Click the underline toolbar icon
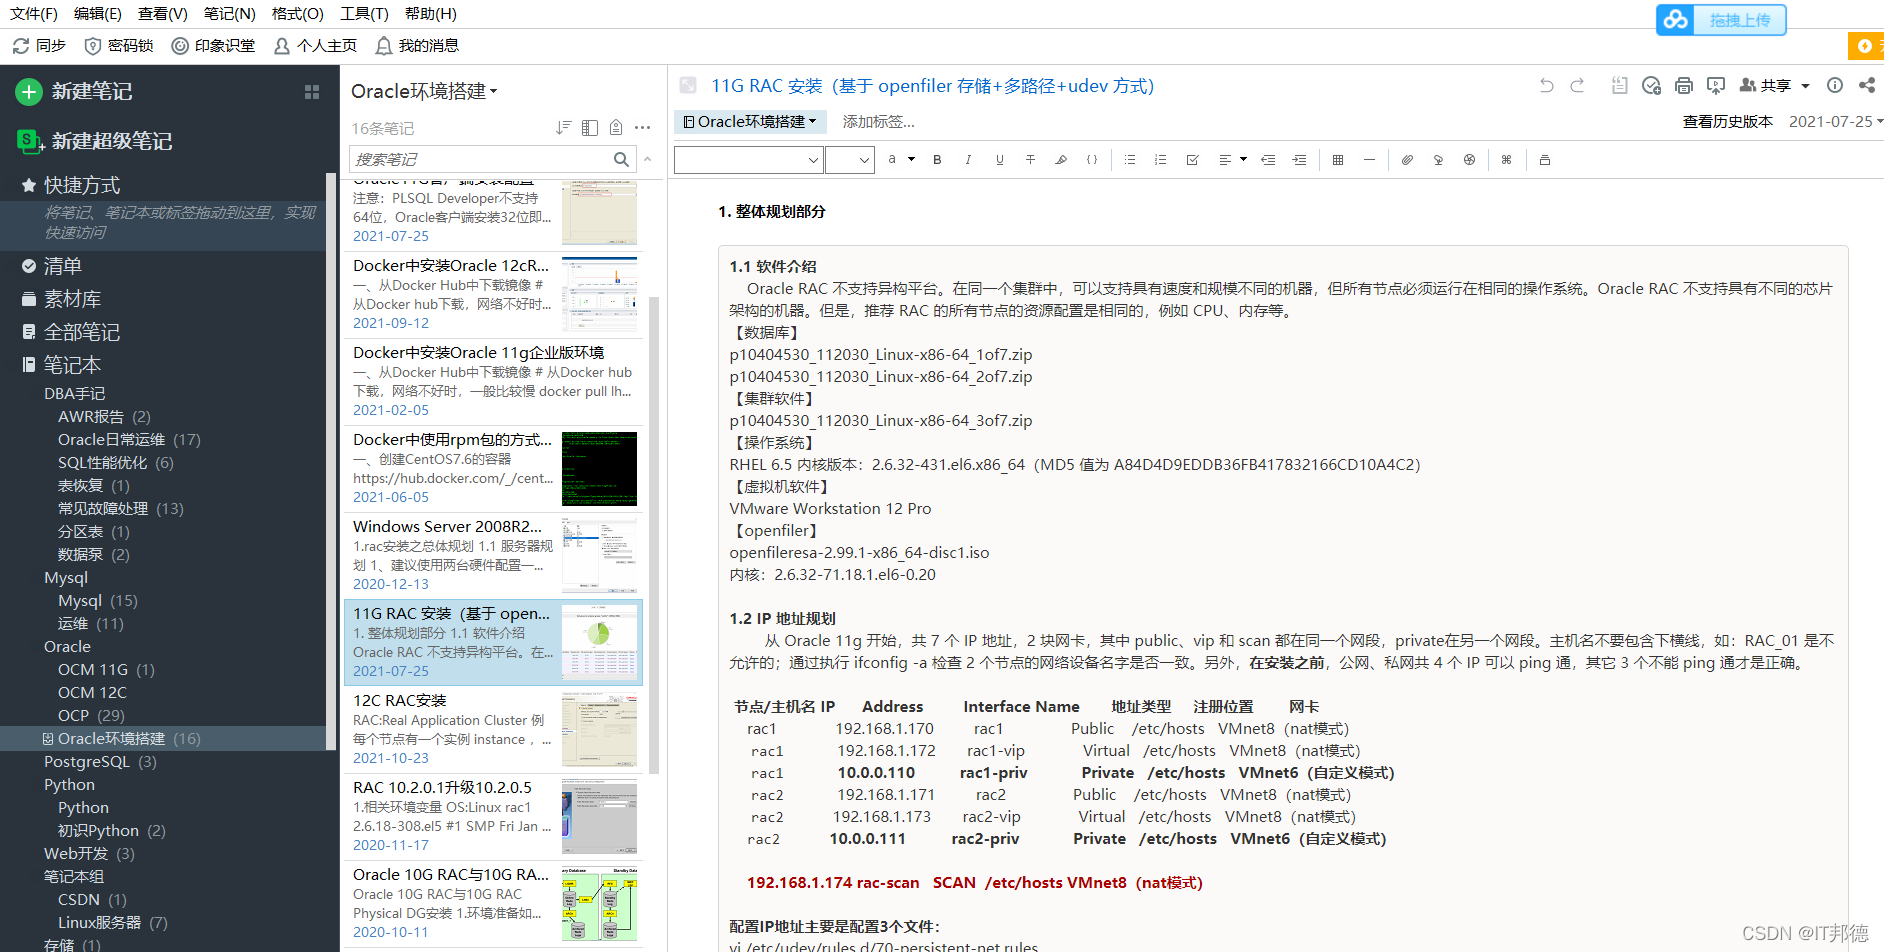This screenshot has width=1884, height=952. [x=999, y=160]
